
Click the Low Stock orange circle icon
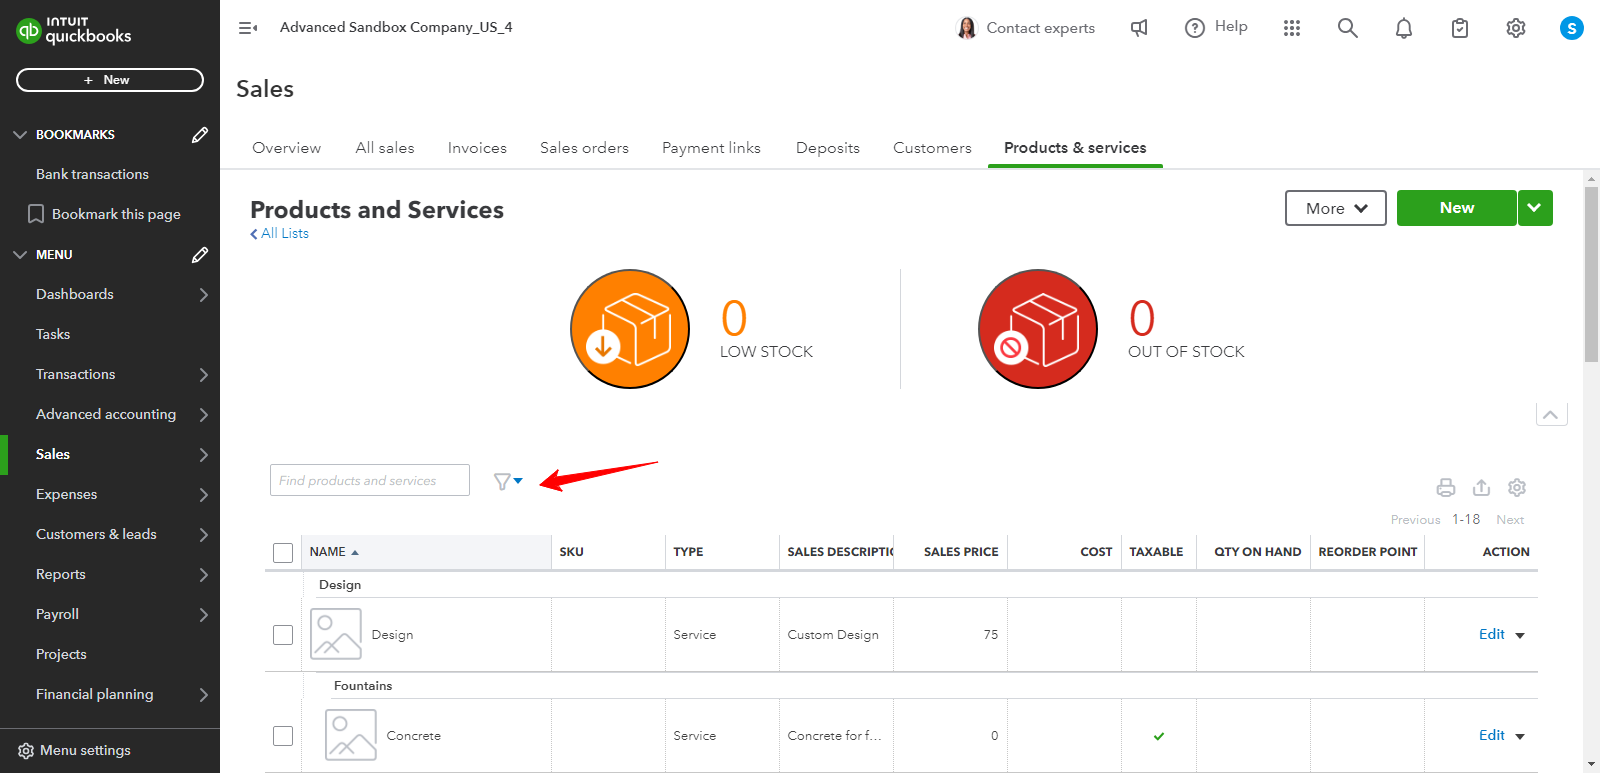(630, 329)
